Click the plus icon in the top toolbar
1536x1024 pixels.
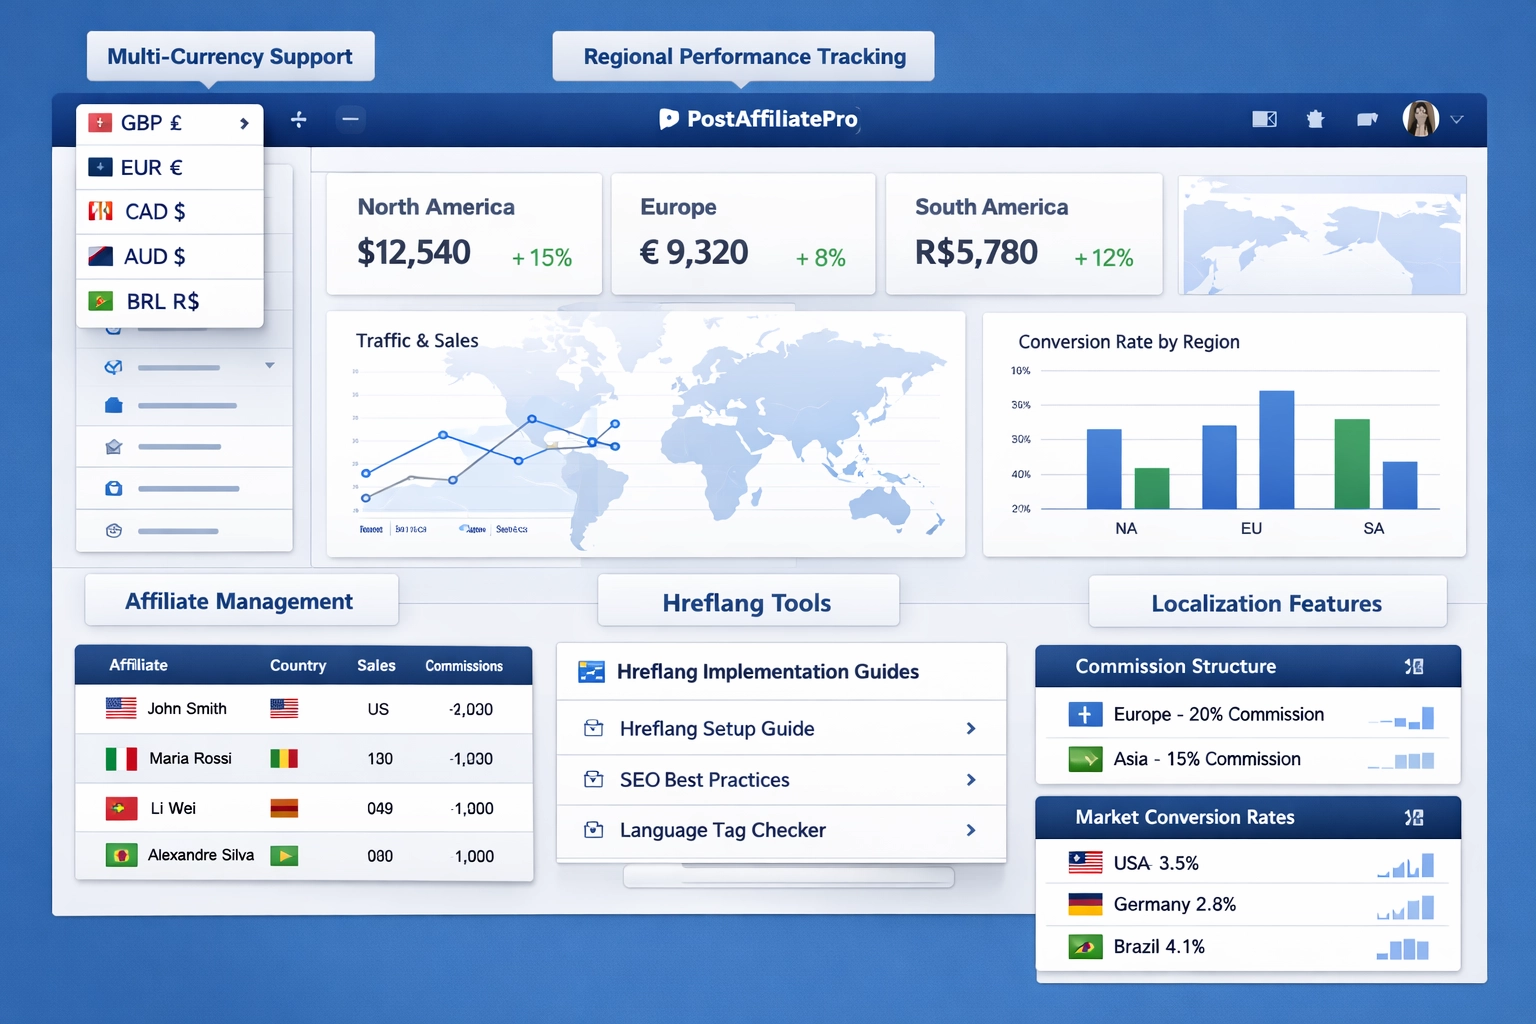tap(298, 119)
